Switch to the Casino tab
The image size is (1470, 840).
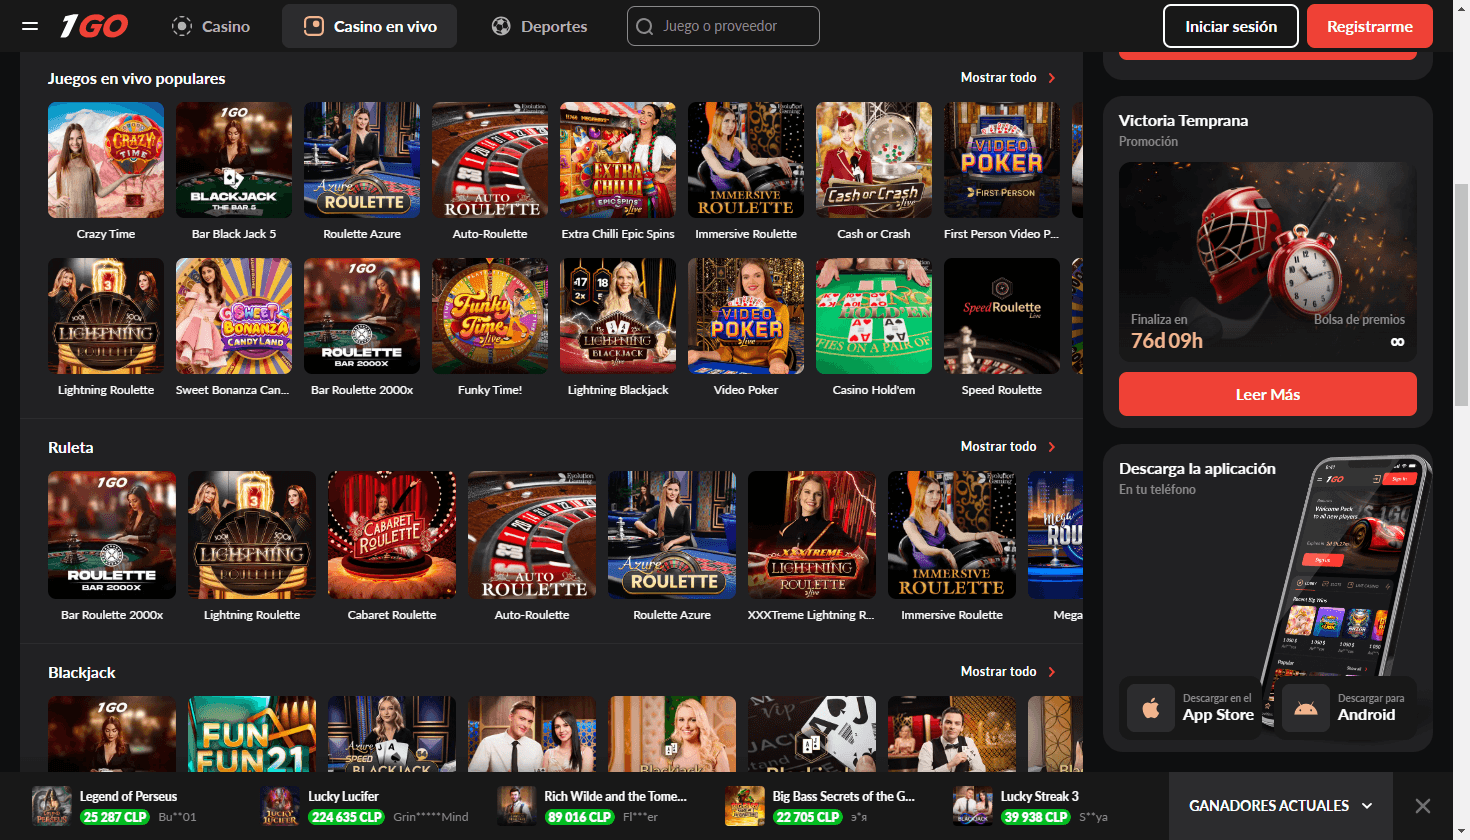[211, 26]
